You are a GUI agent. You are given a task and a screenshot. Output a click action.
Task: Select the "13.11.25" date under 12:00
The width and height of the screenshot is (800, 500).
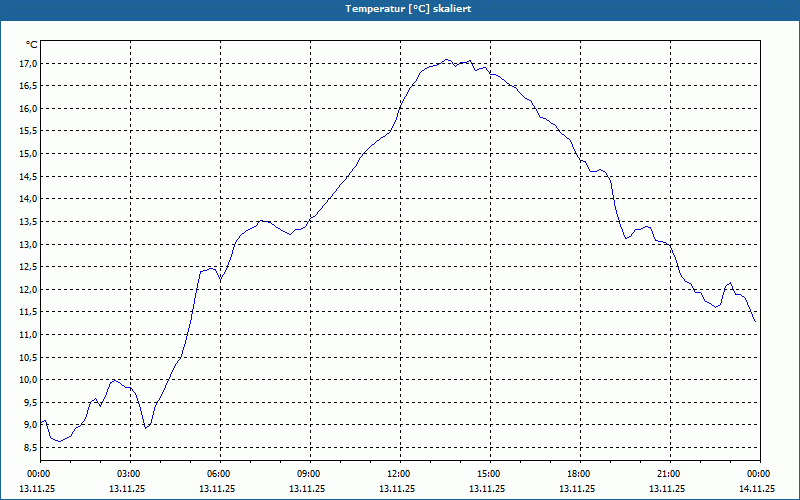point(397,488)
